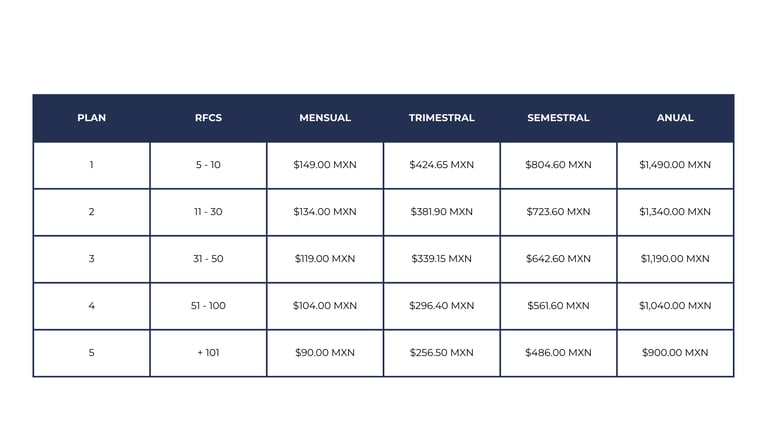Select the ANUAL column header

[x=675, y=118]
